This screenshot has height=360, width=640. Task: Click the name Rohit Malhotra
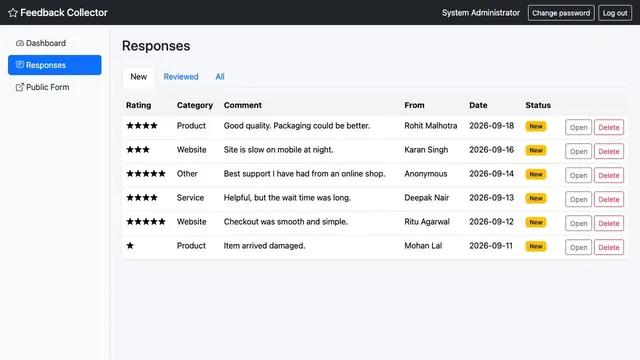(431, 126)
